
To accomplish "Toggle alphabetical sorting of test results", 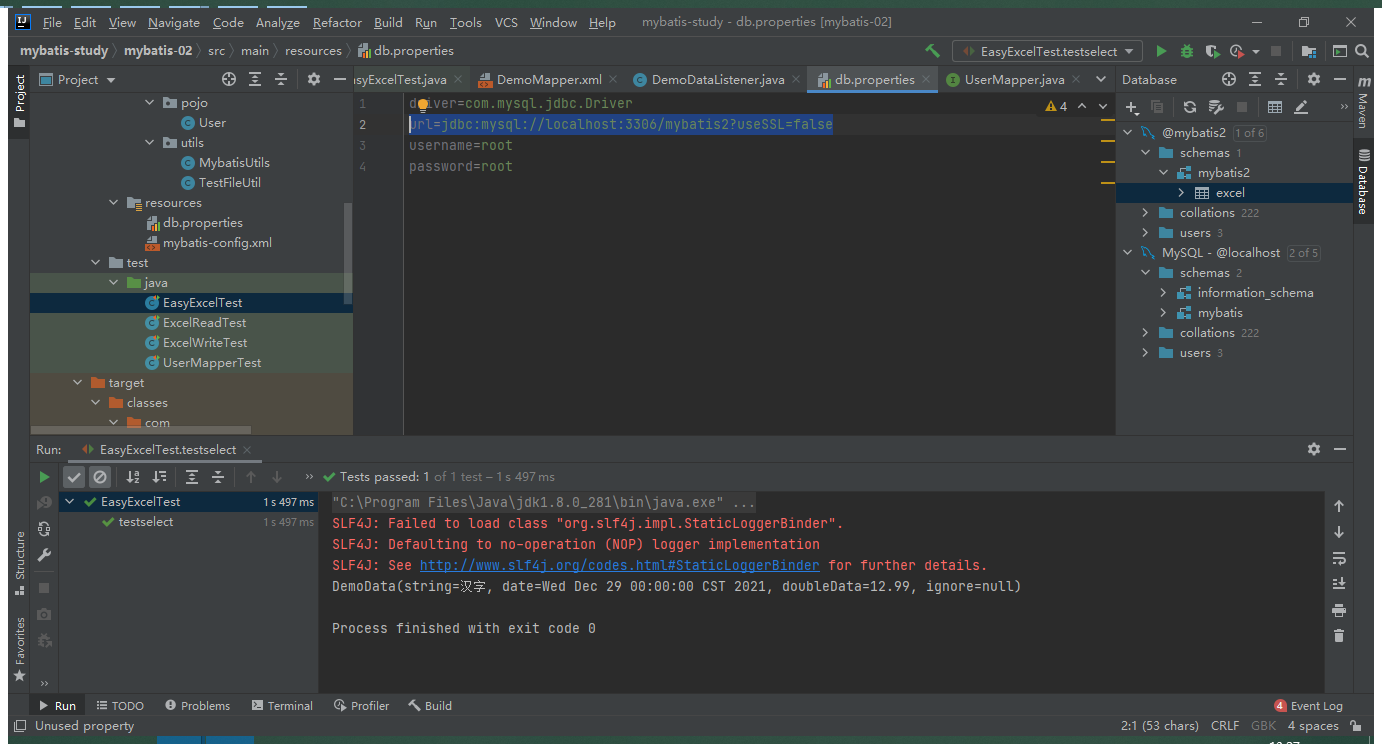I will 132,475.
